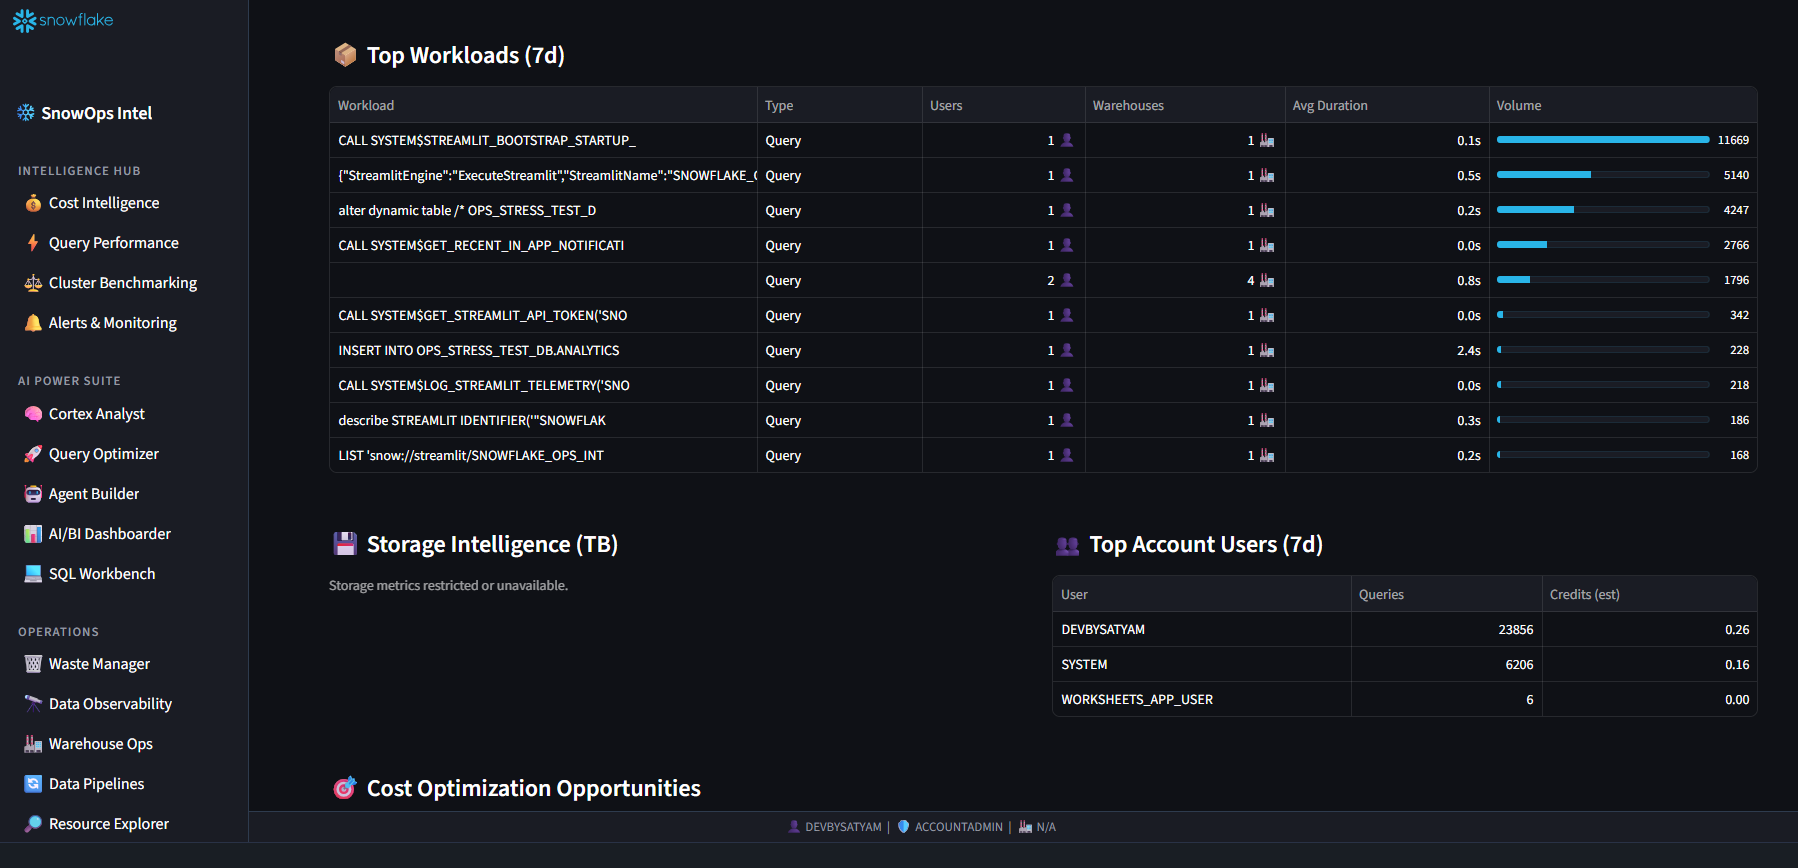The width and height of the screenshot is (1798, 868).
Task: Select the CALL SYSTEM$STREAMLIT_BOOTSTRAP_STARTUP_ workload cell
Action: 543,140
